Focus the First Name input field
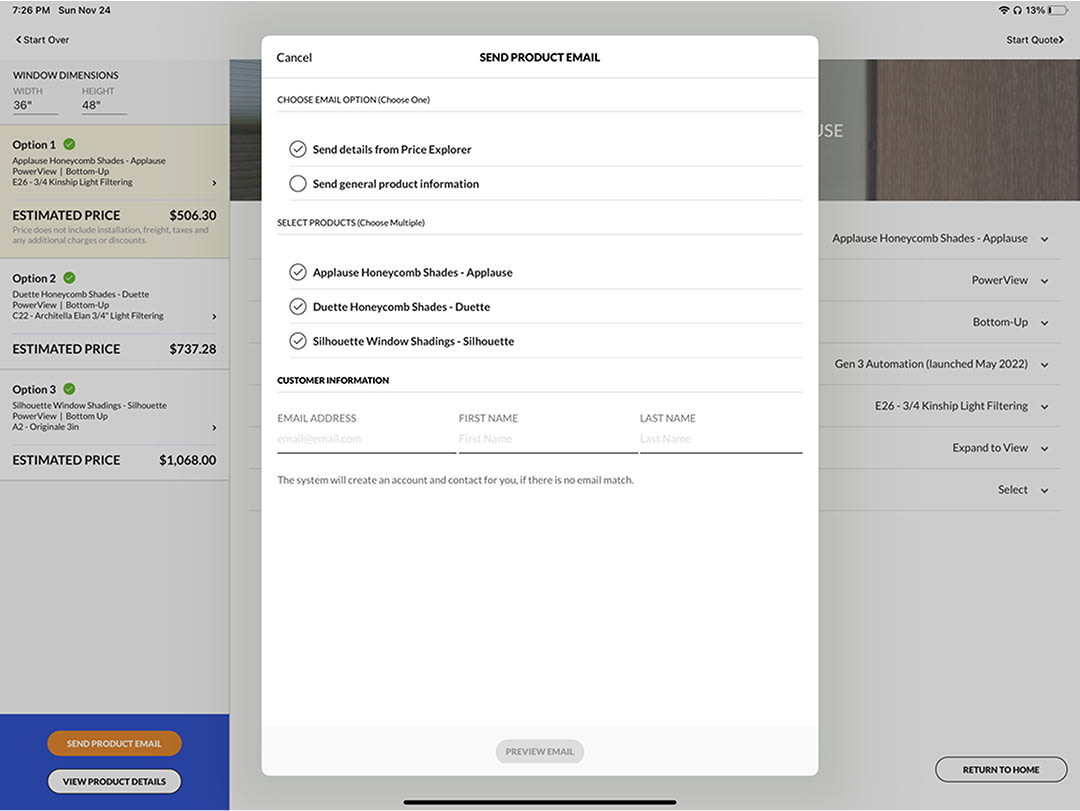The image size is (1080, 811). (x=548, y=439)
